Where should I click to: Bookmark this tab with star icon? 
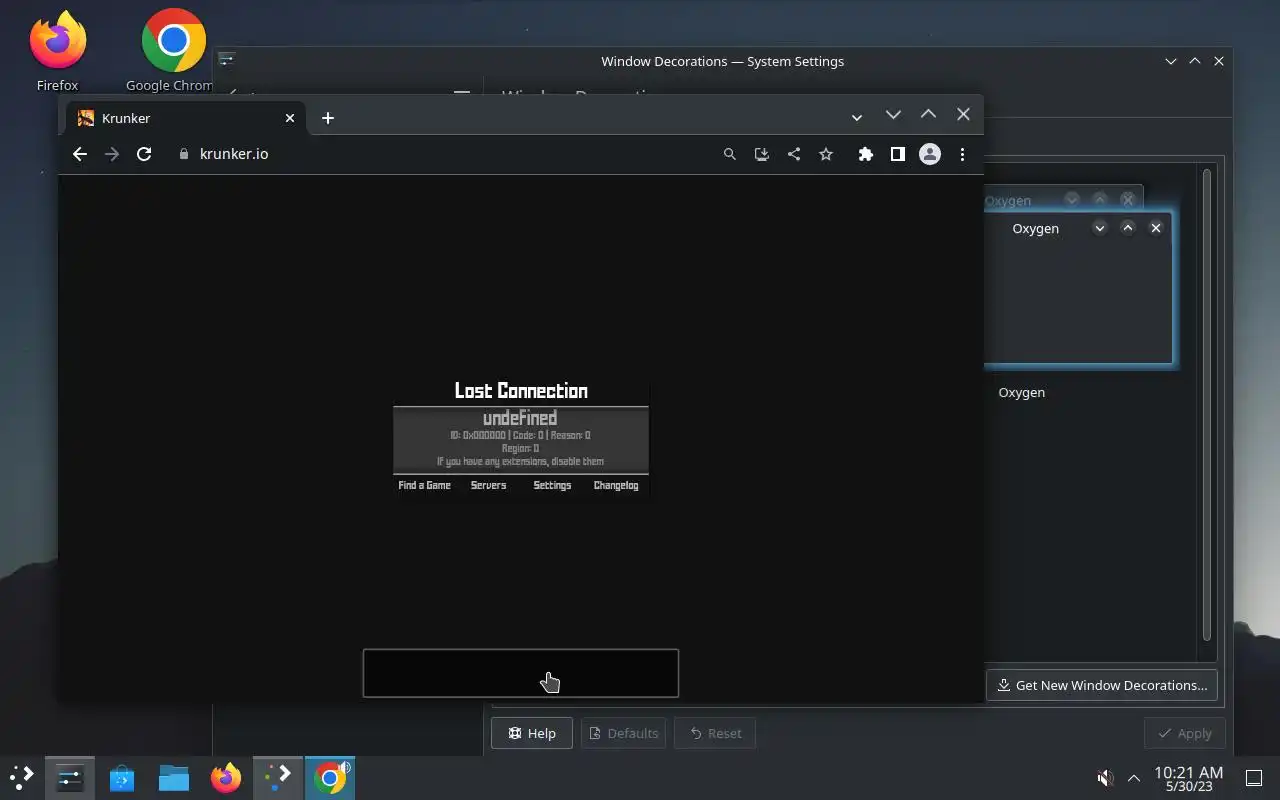click(x=826, y=154)
